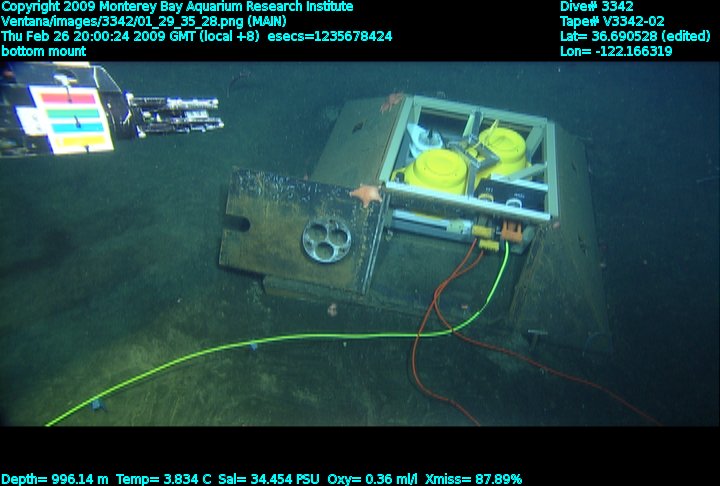Pick the pink stripe on the color card
Viewport: 720px width, 486px height.
[x=66, y=99]
